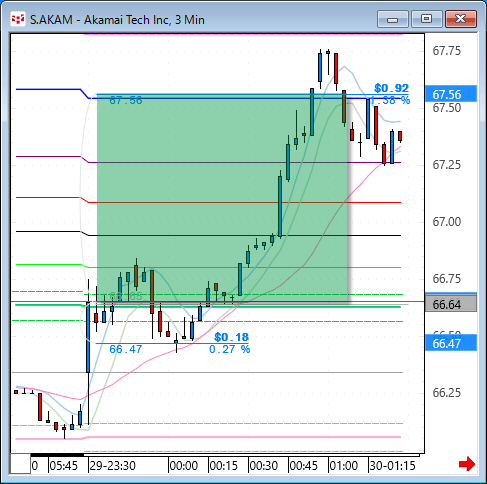Click the 66.47 stop level label on the chart
The image size is (487, 484).
pos(126,349)
